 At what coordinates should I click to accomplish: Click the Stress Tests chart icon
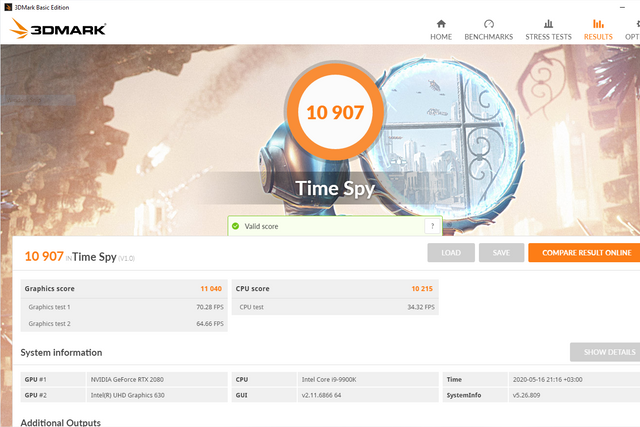click(x=548, y=24)
